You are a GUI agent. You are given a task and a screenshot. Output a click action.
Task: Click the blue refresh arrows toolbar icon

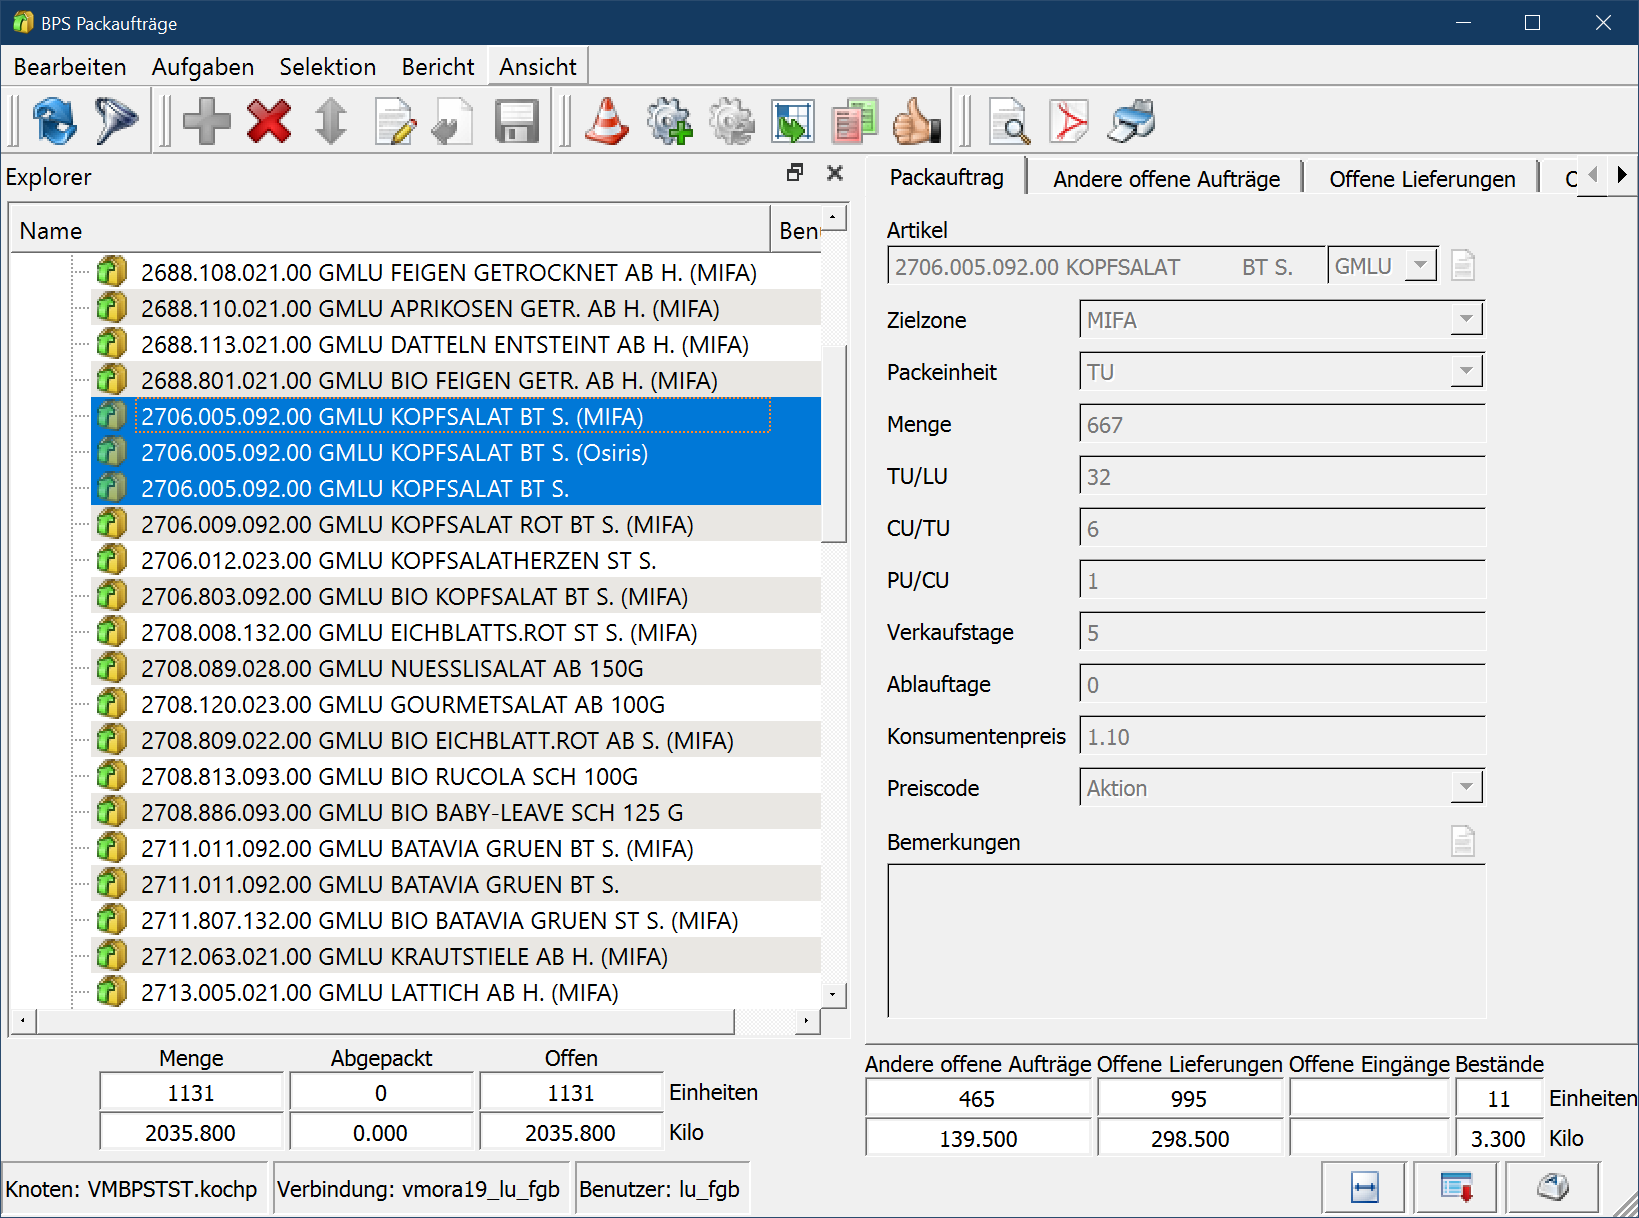point(54,122)
